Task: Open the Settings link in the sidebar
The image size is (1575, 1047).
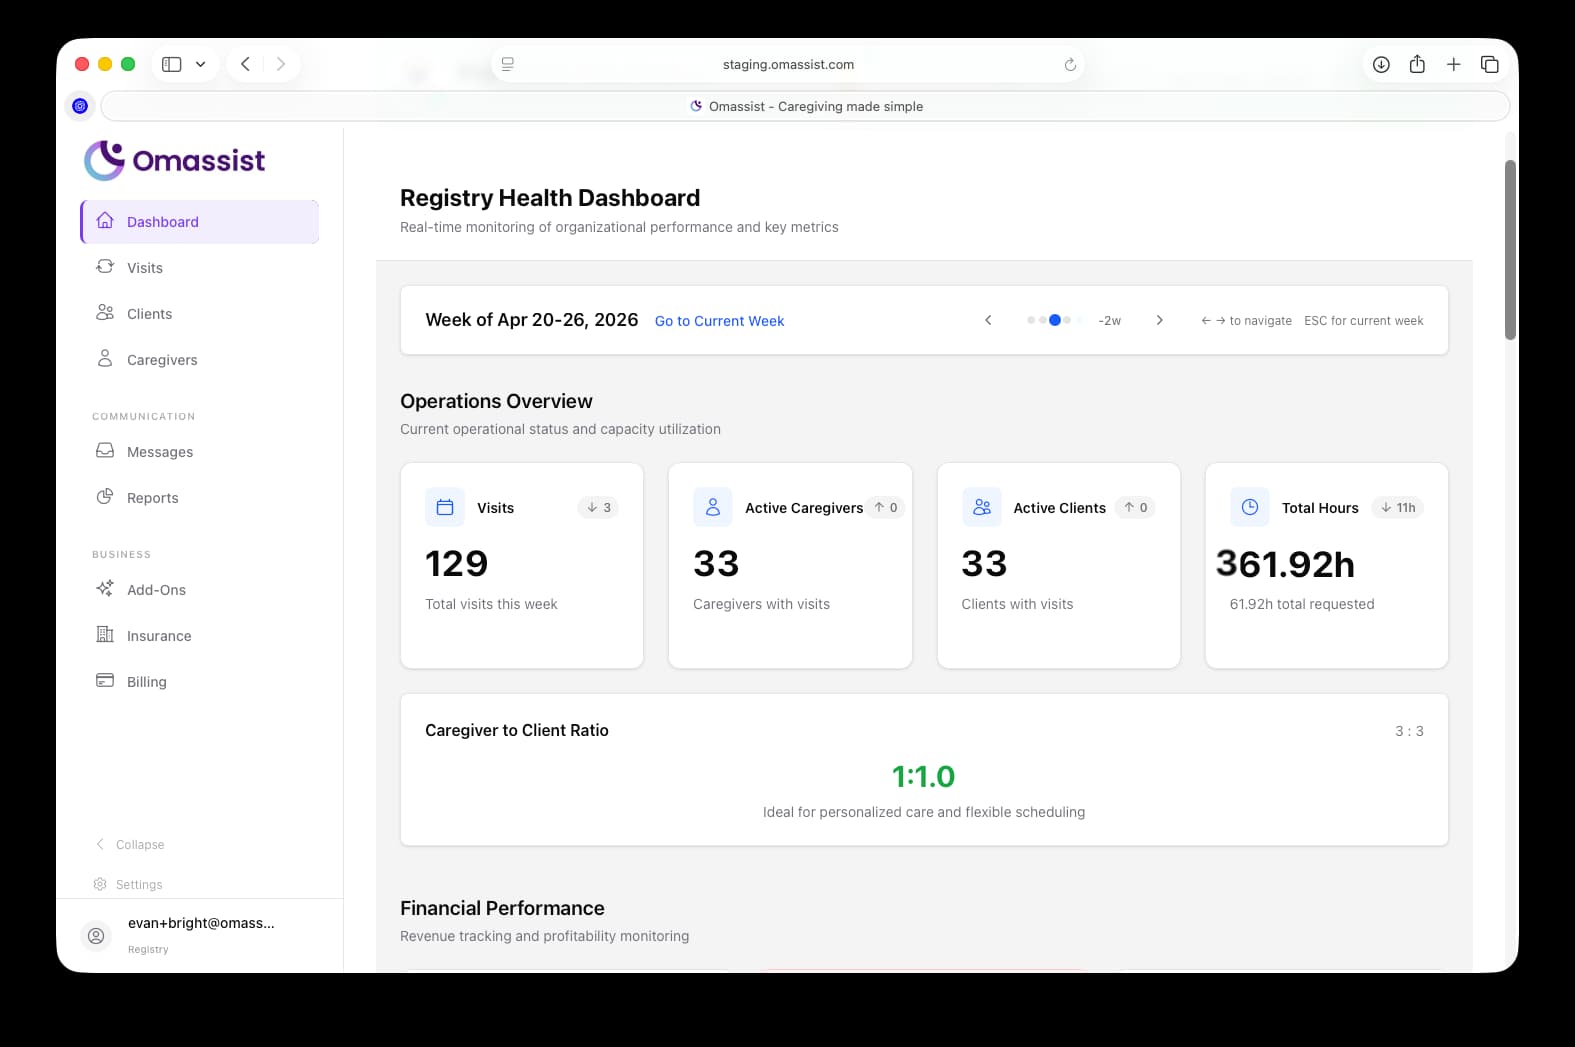Action: pos(128,884)
